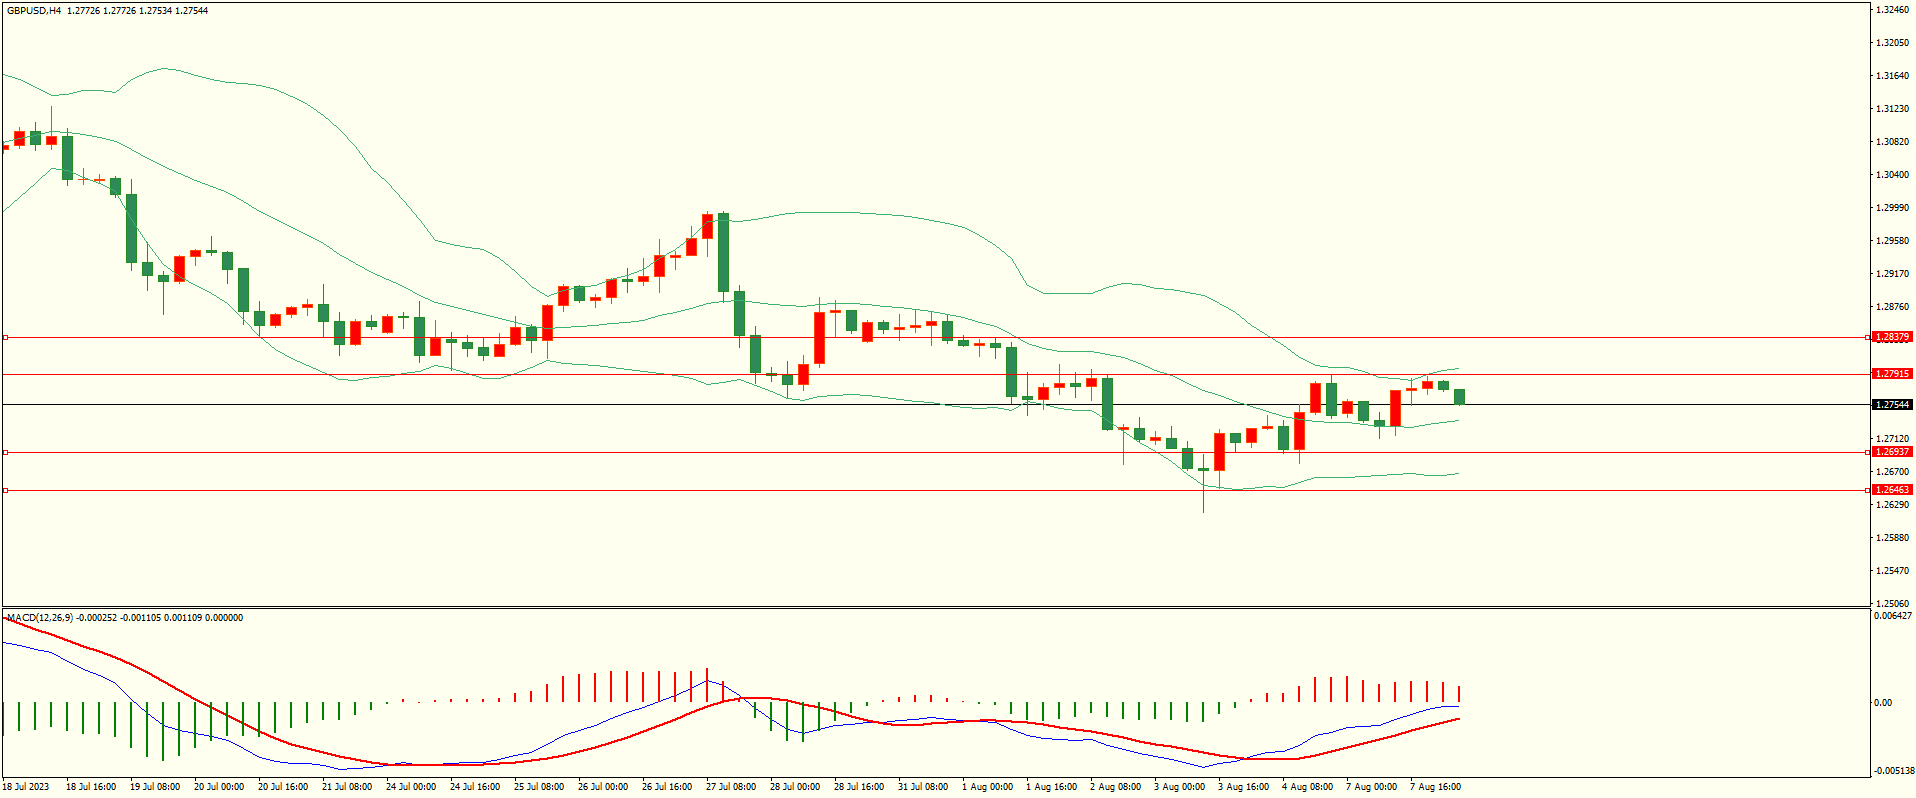Screen dimensions: 1916x798
Task: Click the -0.005138 value on the MACD scale
Action: pos(1893,771)
